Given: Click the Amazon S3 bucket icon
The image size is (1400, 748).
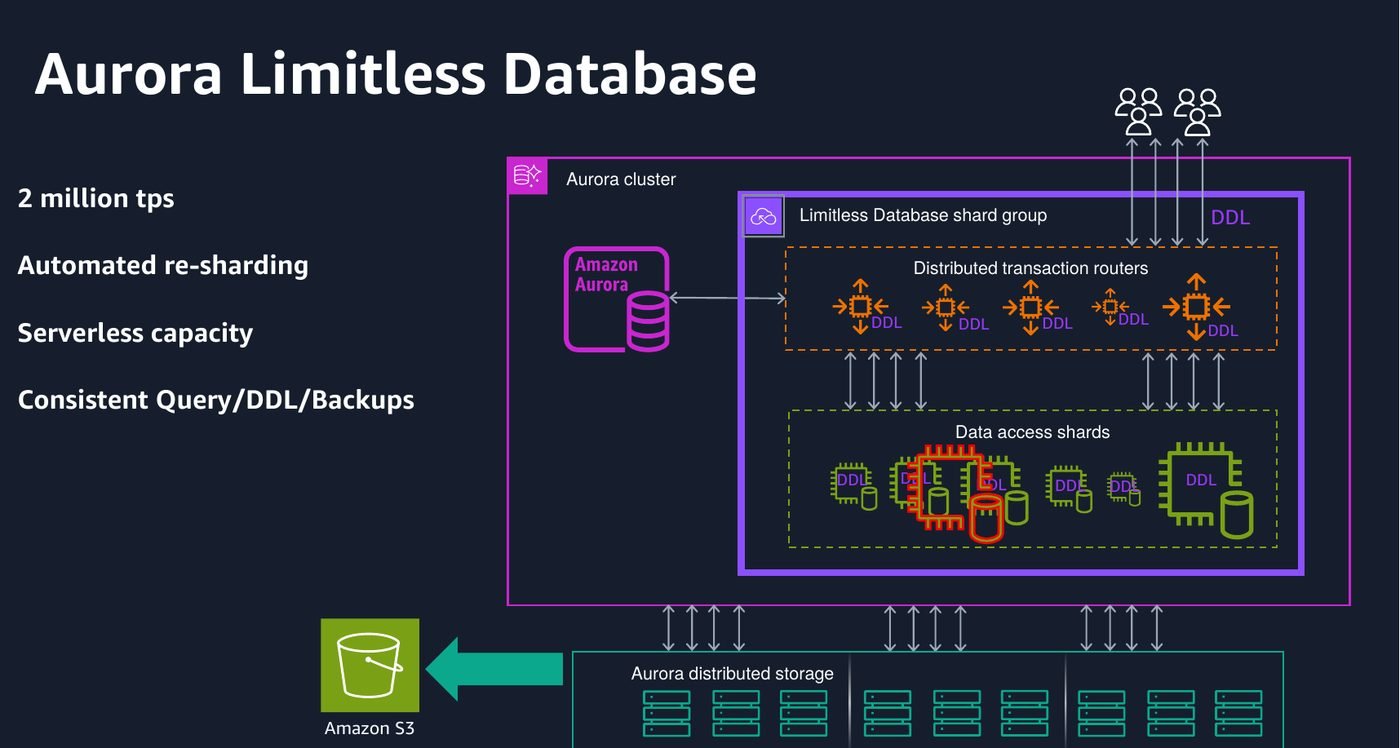Looking at the screenshot, I should [370, 665].
